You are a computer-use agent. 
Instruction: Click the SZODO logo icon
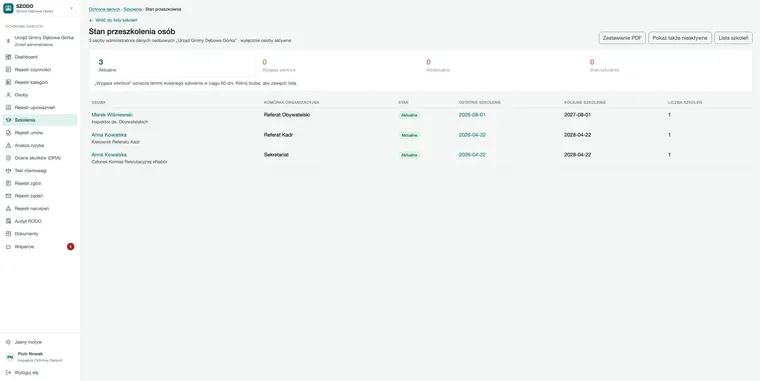(8, 8)
